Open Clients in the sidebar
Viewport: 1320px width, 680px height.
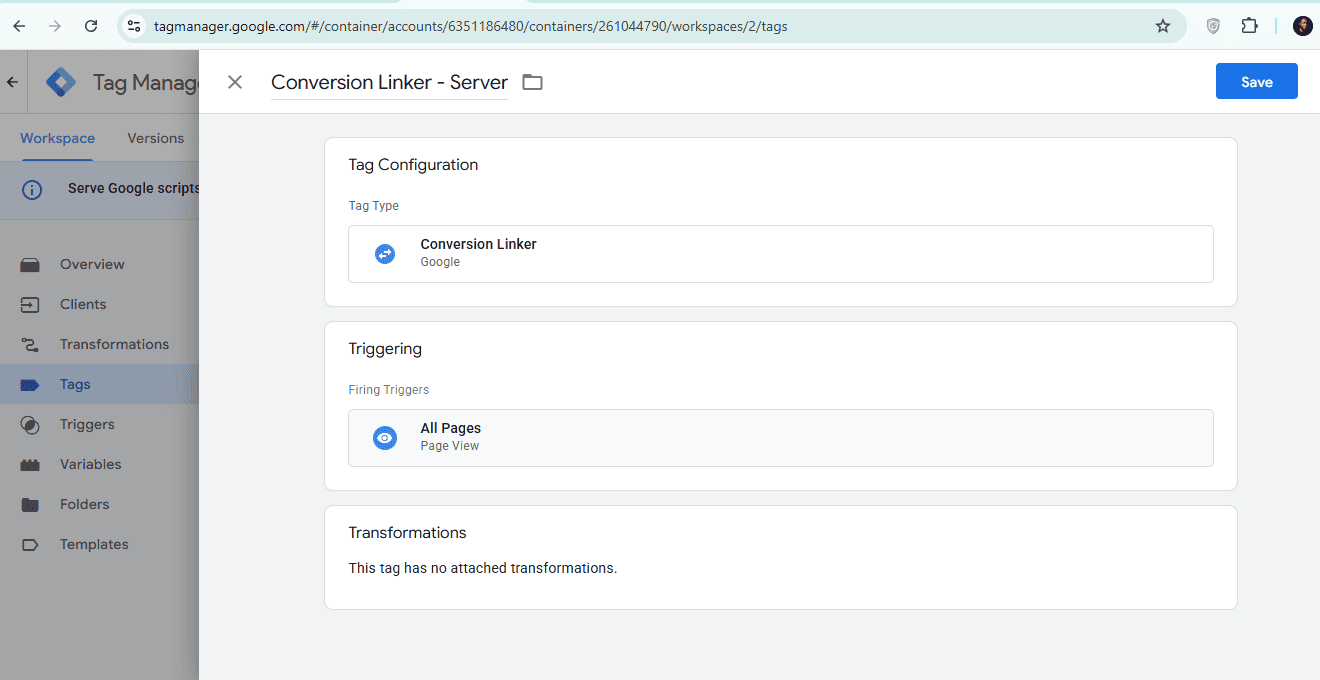99,304
